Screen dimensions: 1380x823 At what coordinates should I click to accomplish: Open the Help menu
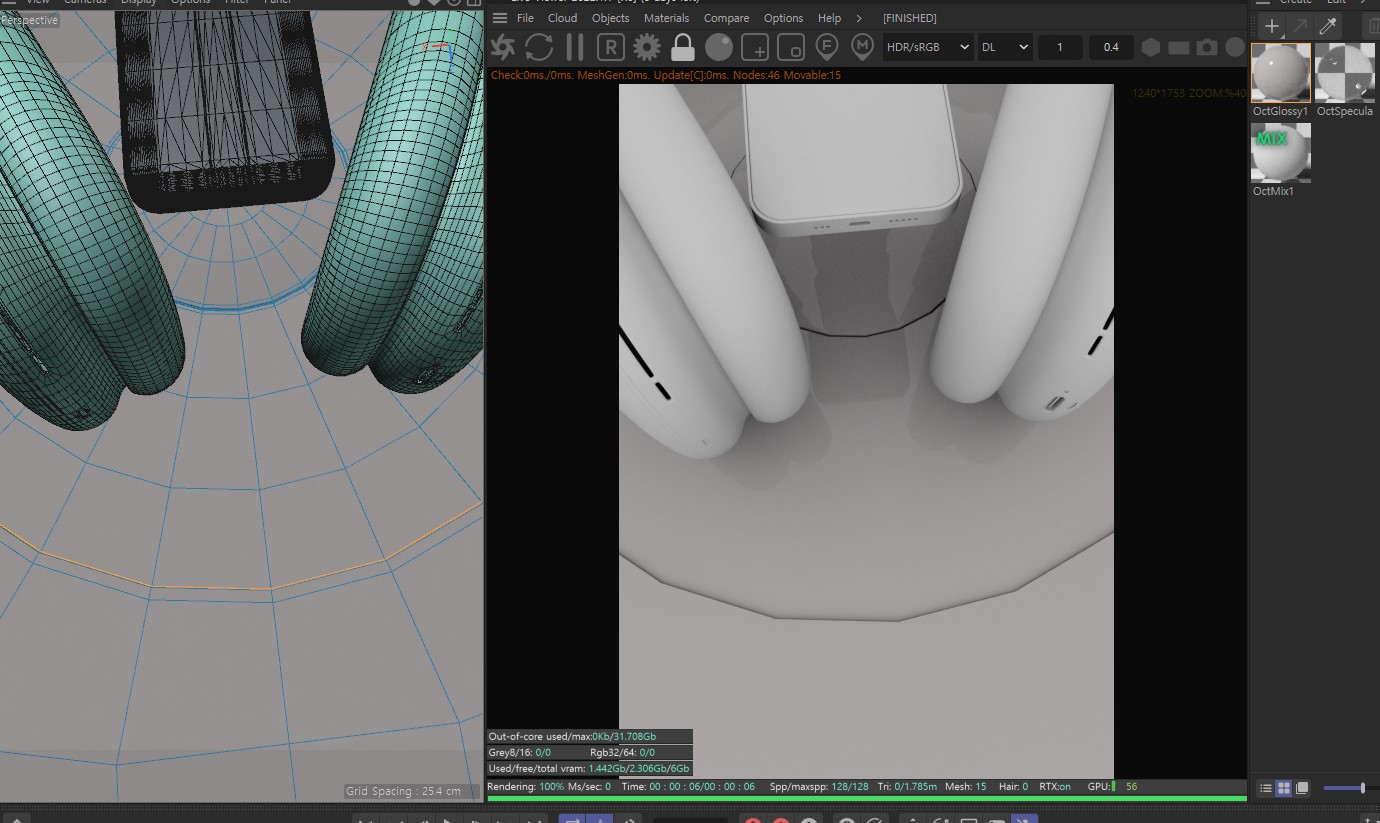tap(829, 18)
